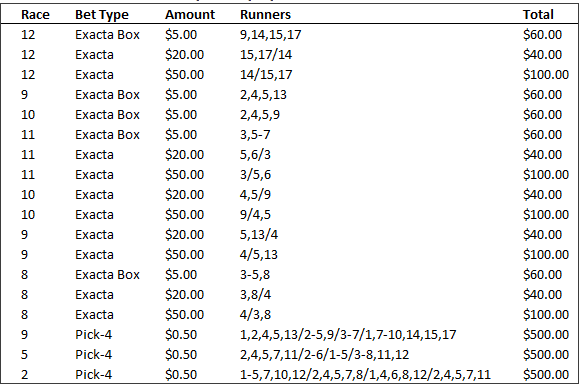Click $500.00 total in race 2 row

tap(546, 374)
